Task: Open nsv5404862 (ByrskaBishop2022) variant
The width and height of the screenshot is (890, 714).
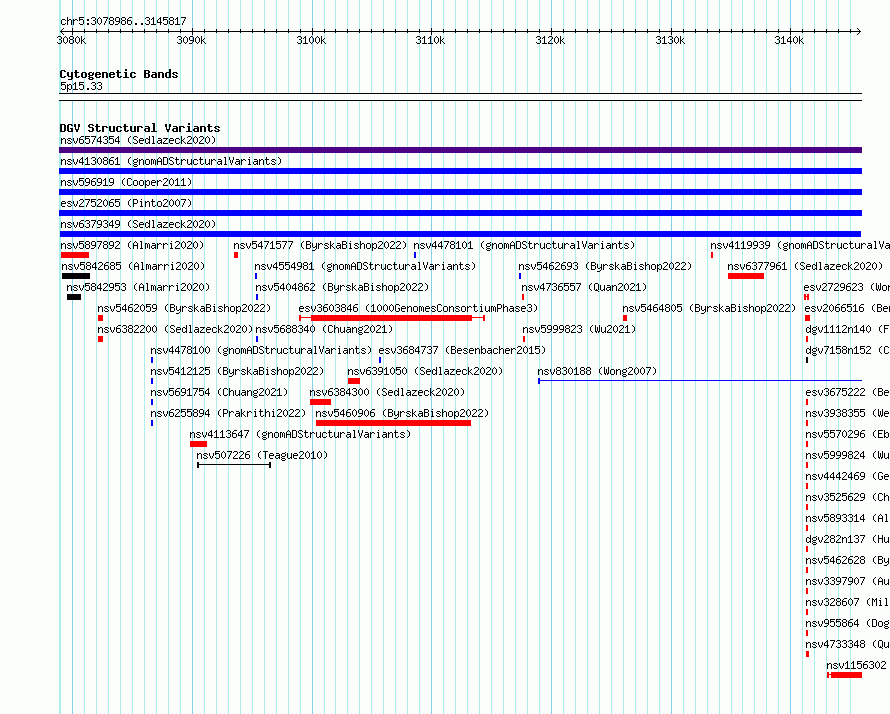Action: tap(342, 287)
